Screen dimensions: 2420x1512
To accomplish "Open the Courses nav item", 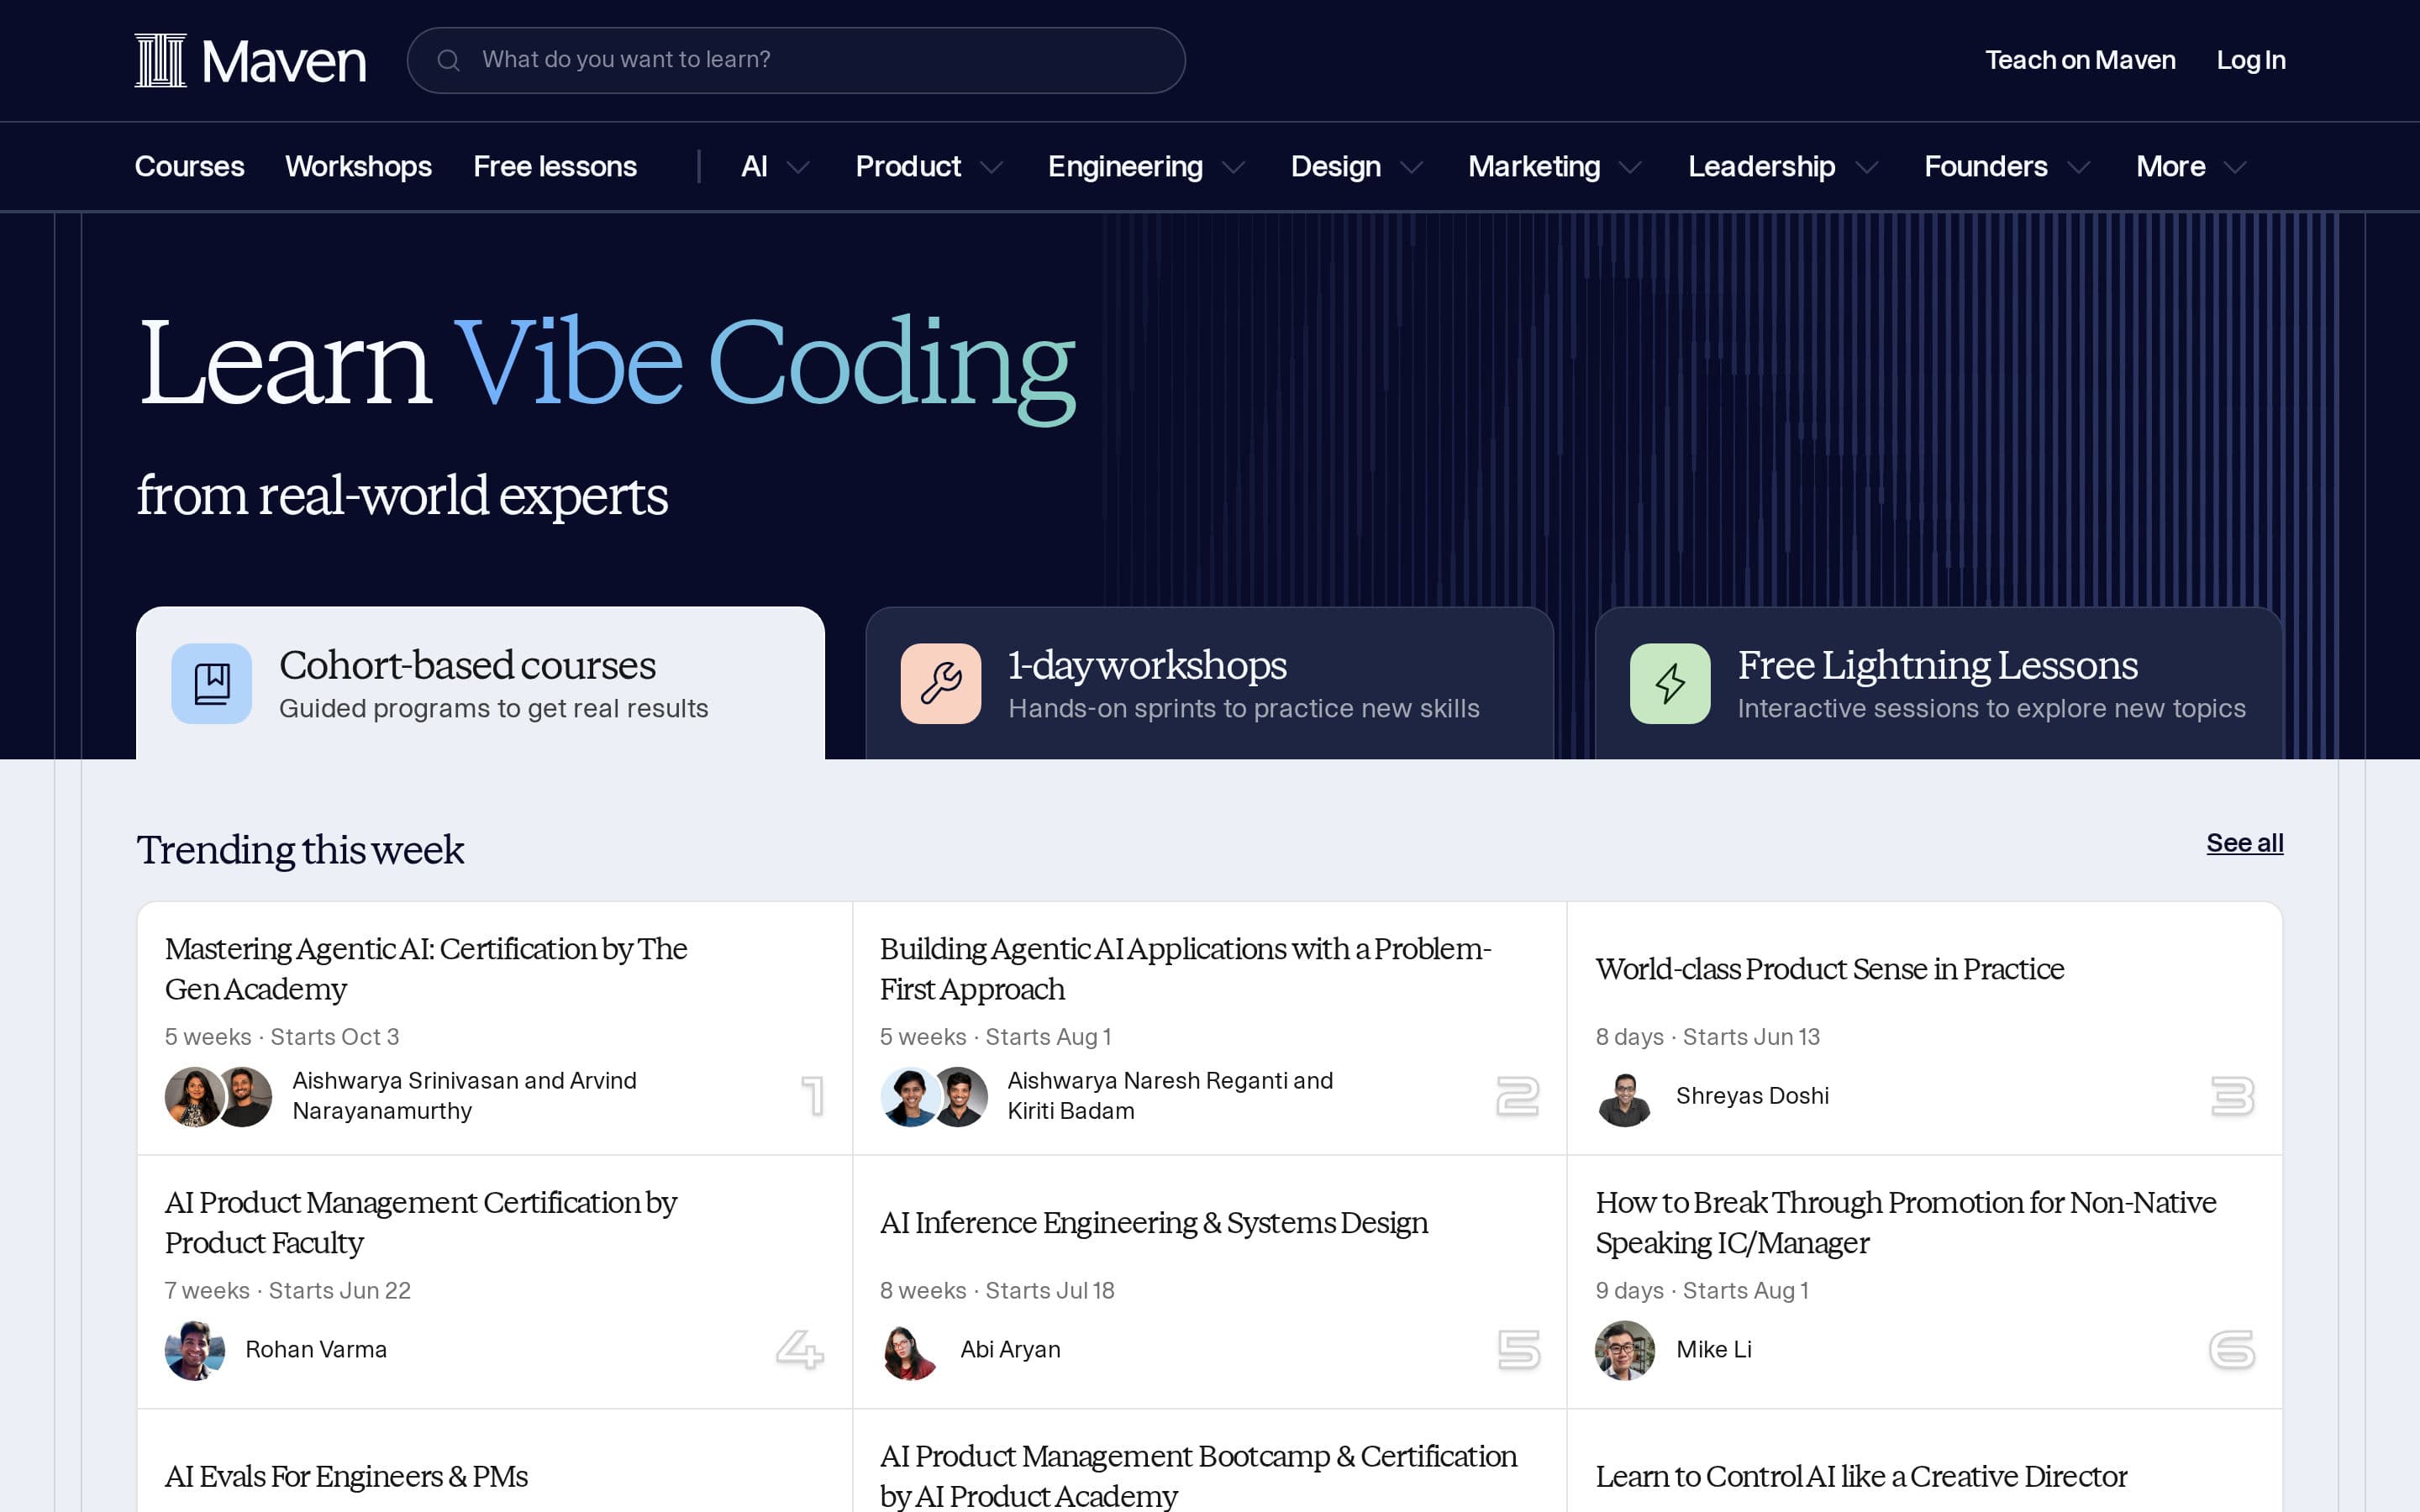I will pos(189,167).
